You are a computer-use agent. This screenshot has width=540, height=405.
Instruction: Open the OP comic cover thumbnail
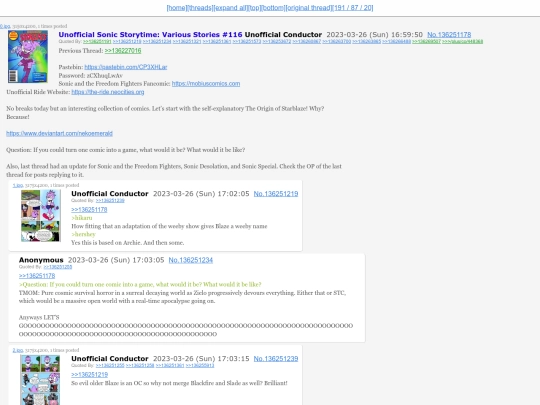(28, 56)
